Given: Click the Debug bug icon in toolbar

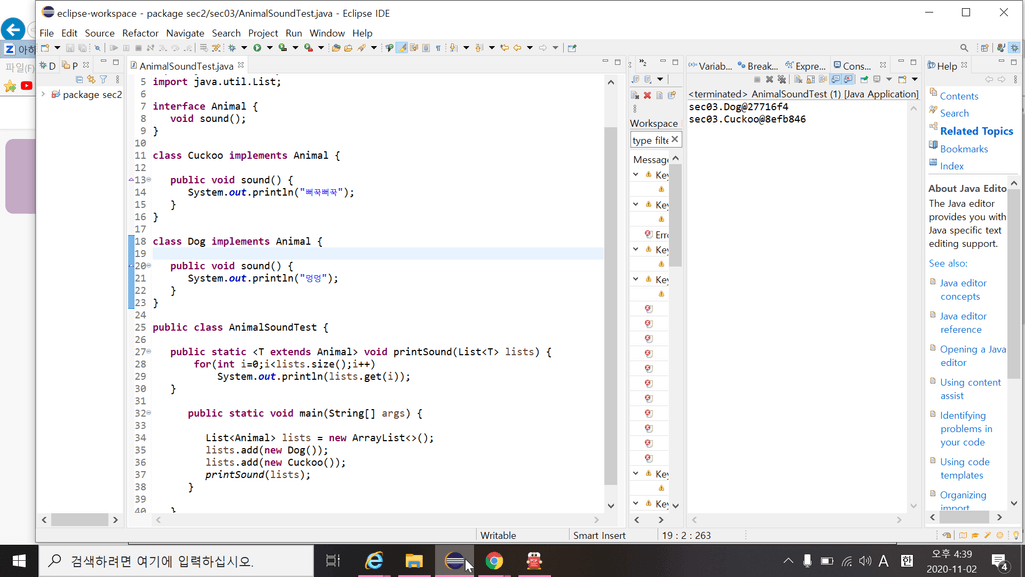Looking at the screenshot, I should [x=231, y=48].
